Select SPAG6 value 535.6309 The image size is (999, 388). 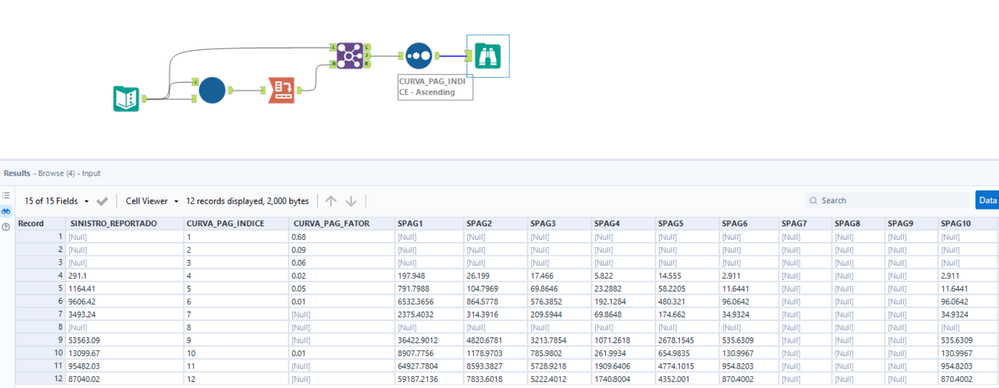[749, 340]
